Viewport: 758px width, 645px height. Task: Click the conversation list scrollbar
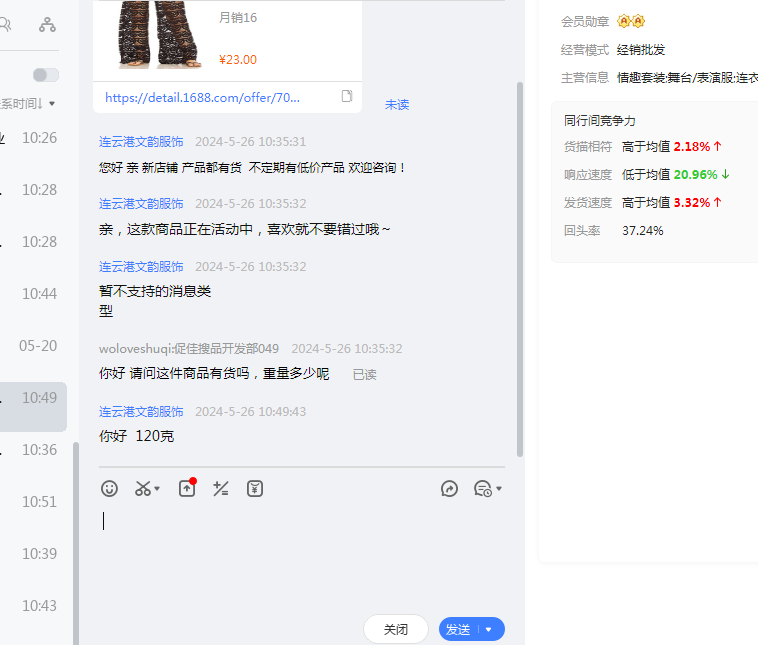click(x=75, y=543)
